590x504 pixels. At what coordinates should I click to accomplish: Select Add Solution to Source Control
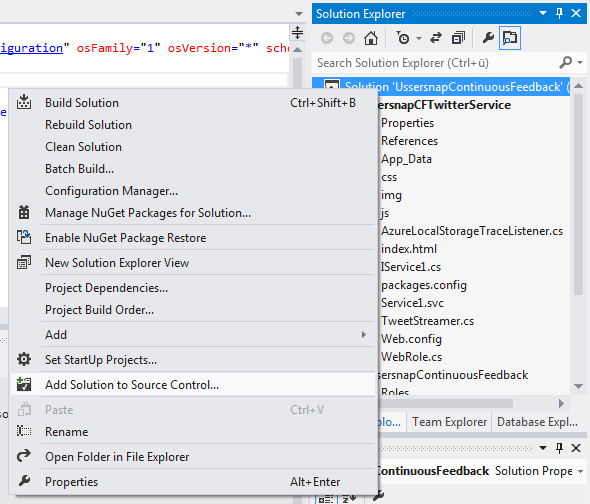[193, 384]
